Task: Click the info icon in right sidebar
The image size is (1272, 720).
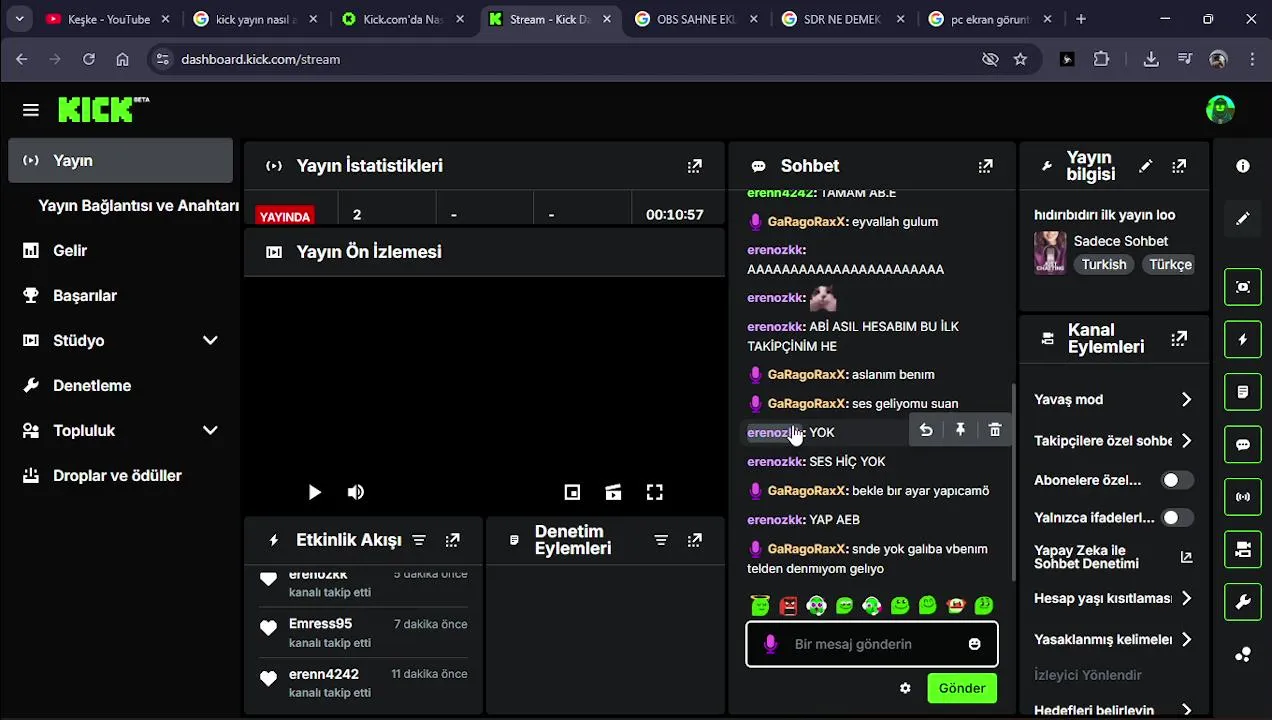Action: click(1243, 166)
